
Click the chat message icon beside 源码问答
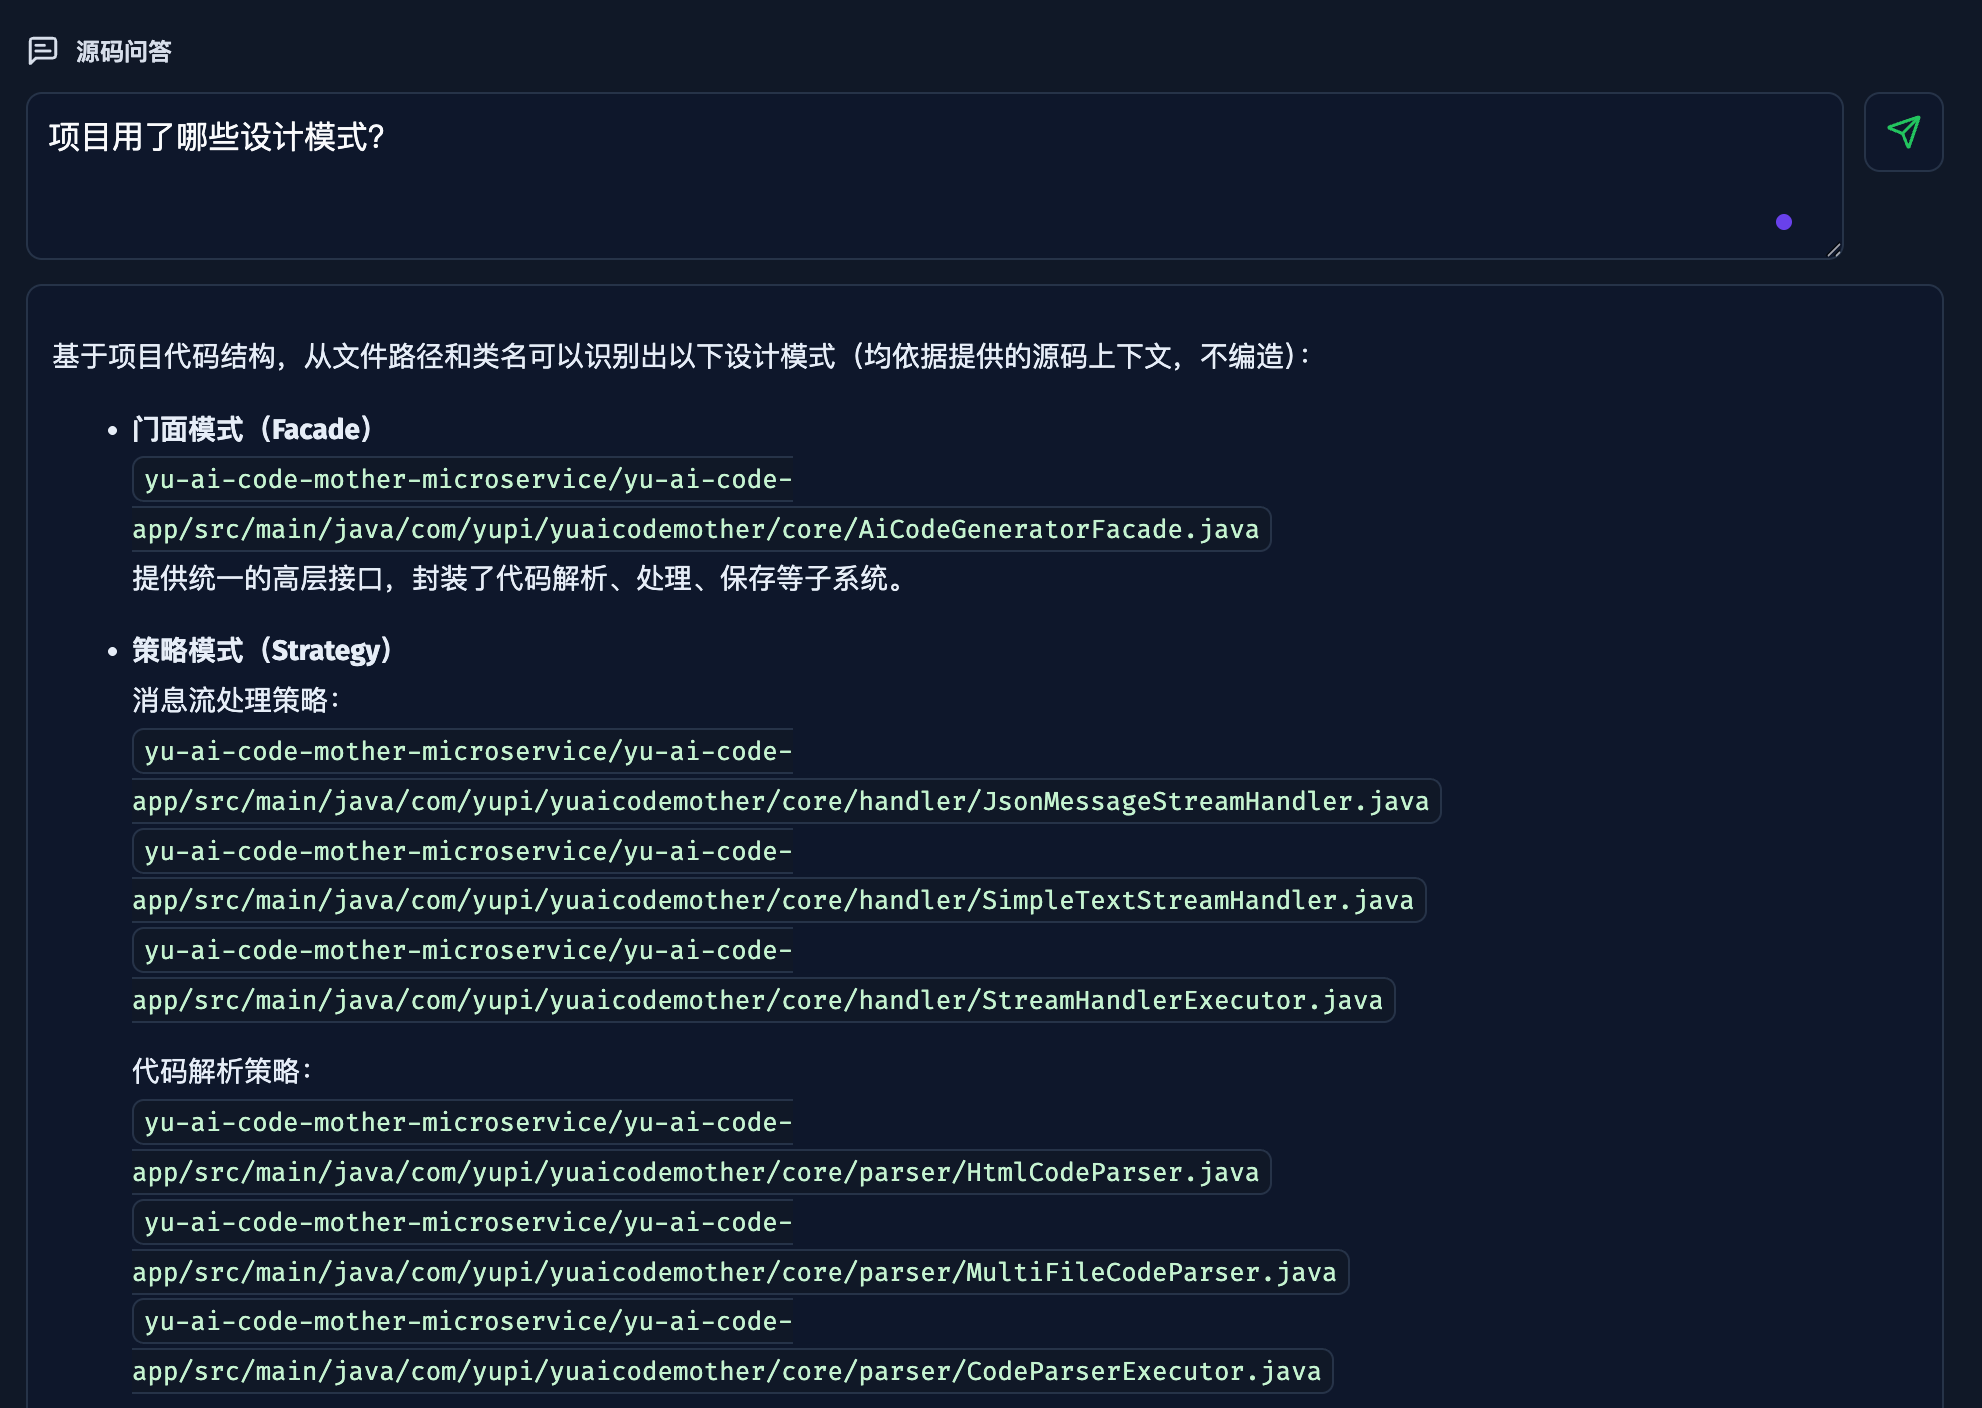(x=43, y=50)
